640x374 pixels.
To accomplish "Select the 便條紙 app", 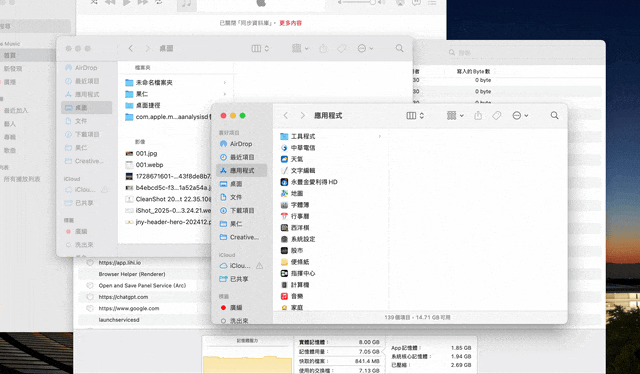I will click(295, 262).
